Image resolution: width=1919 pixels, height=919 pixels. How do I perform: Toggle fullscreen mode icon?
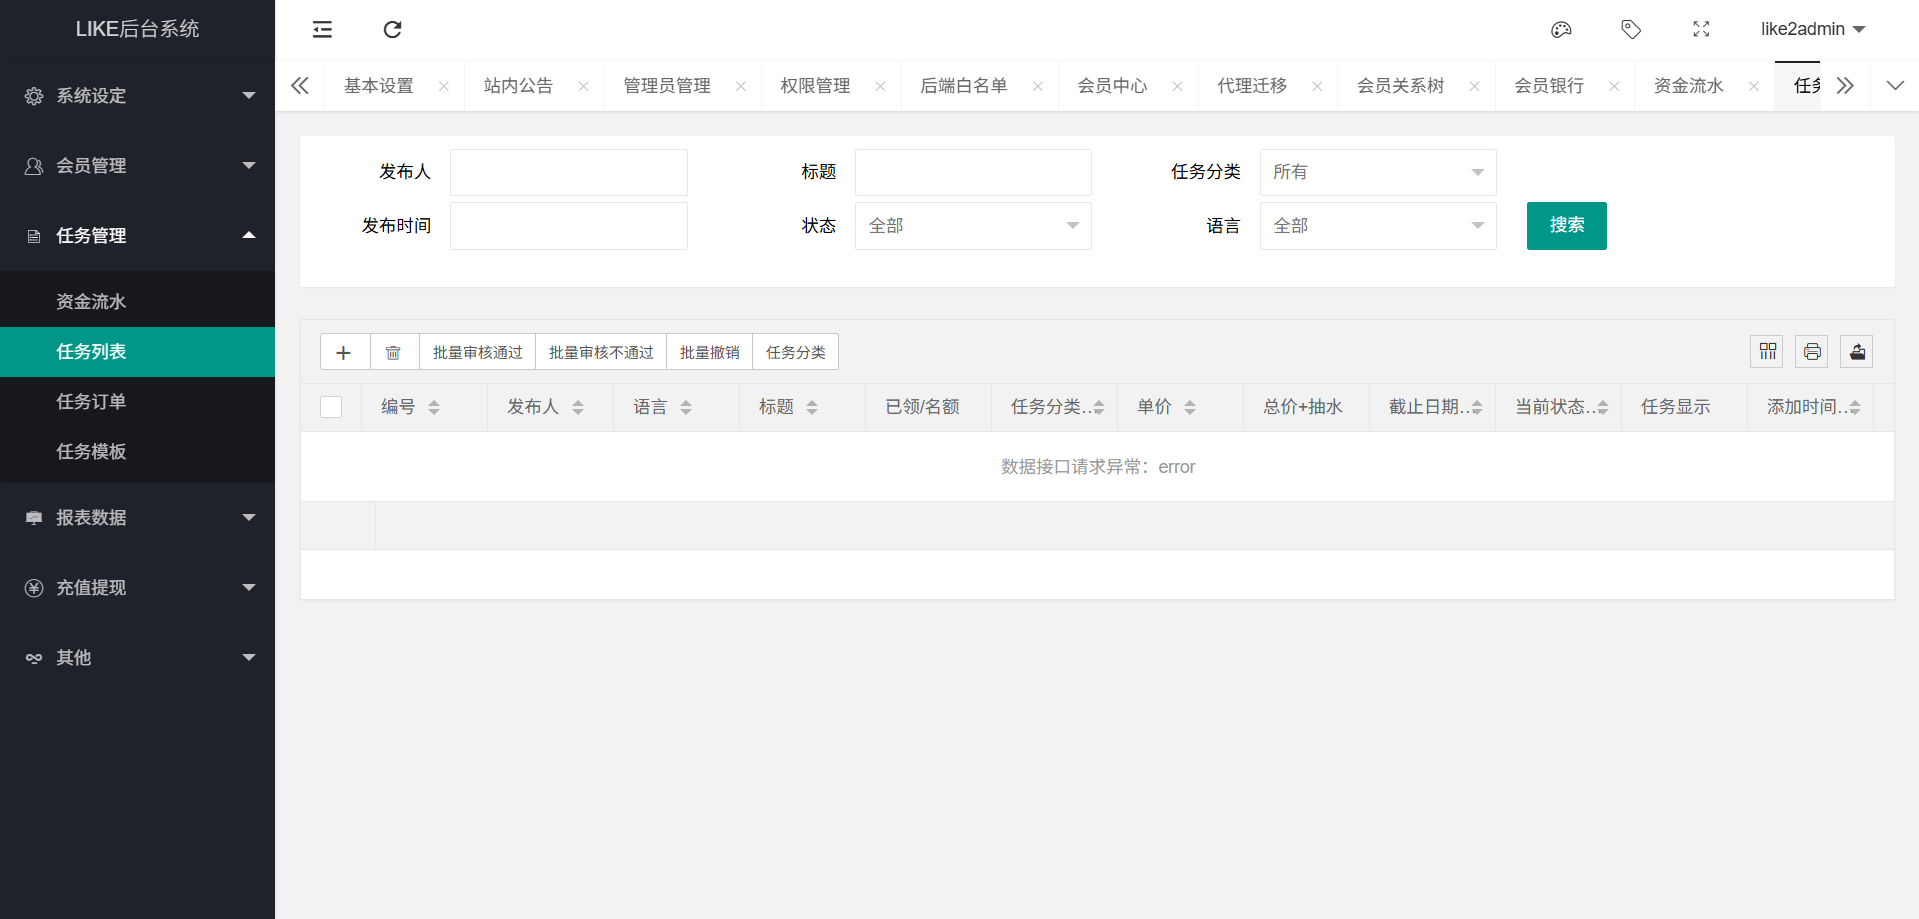1701,29
